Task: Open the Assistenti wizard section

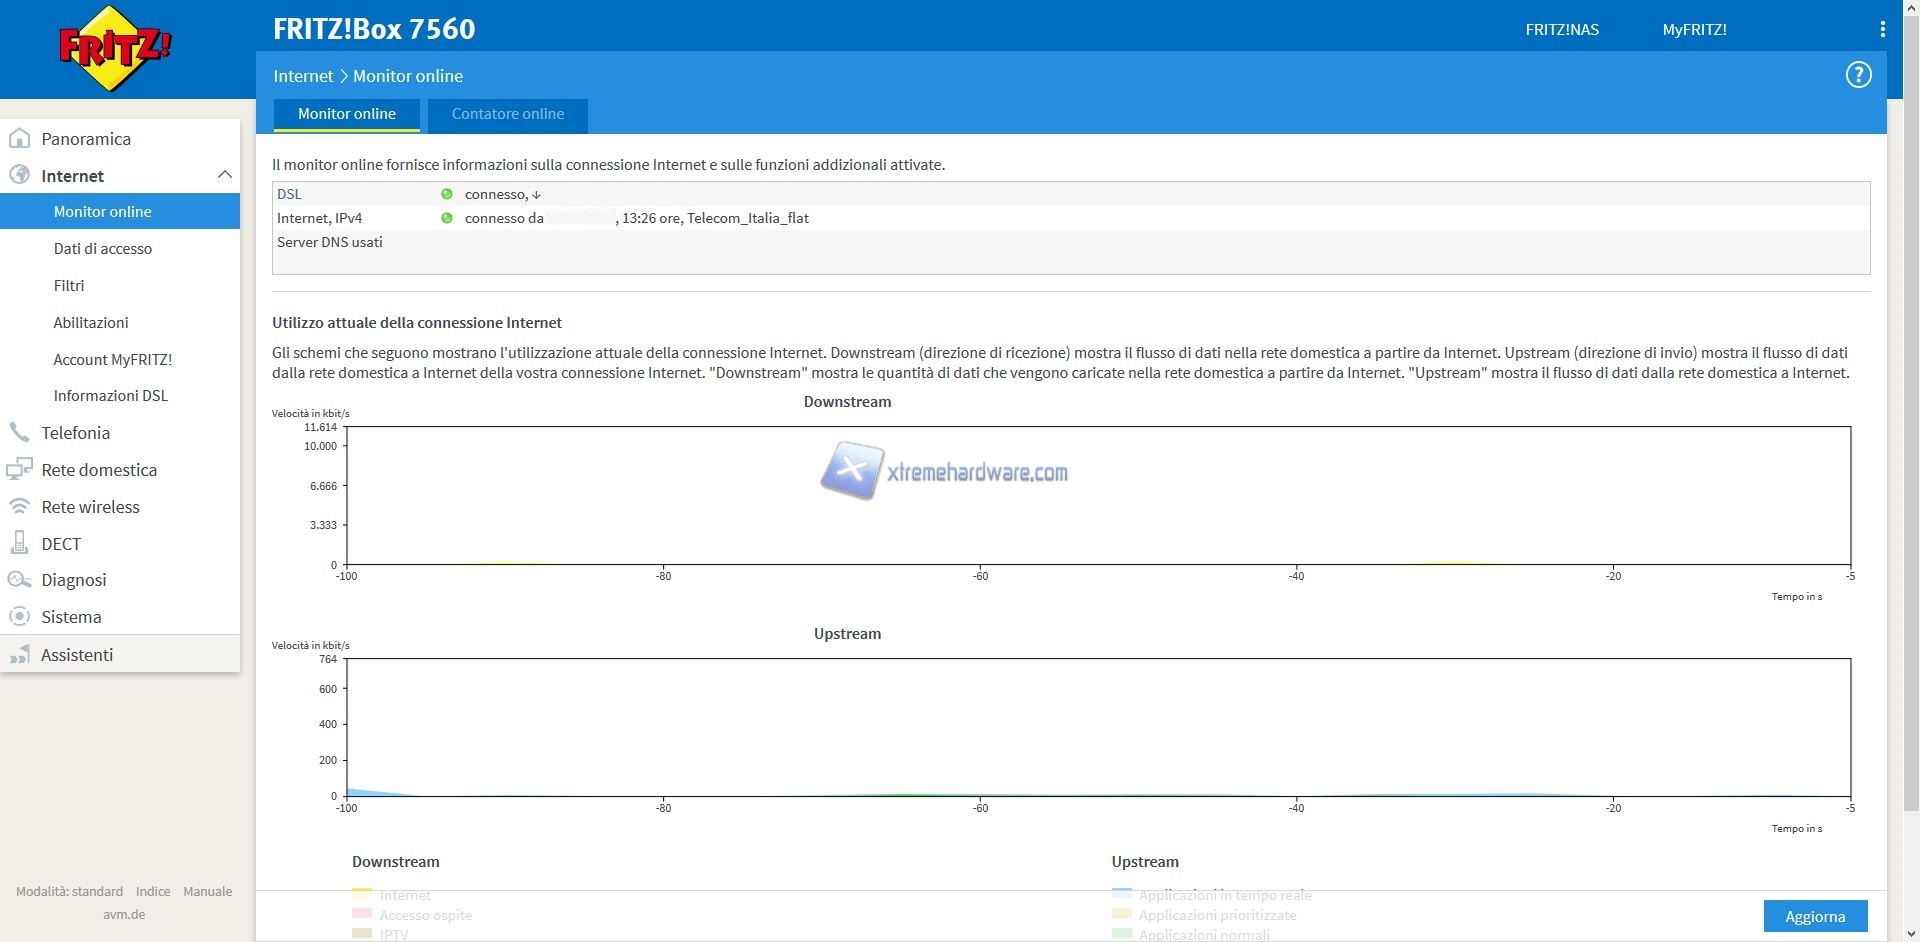Action: click(77, 655)
